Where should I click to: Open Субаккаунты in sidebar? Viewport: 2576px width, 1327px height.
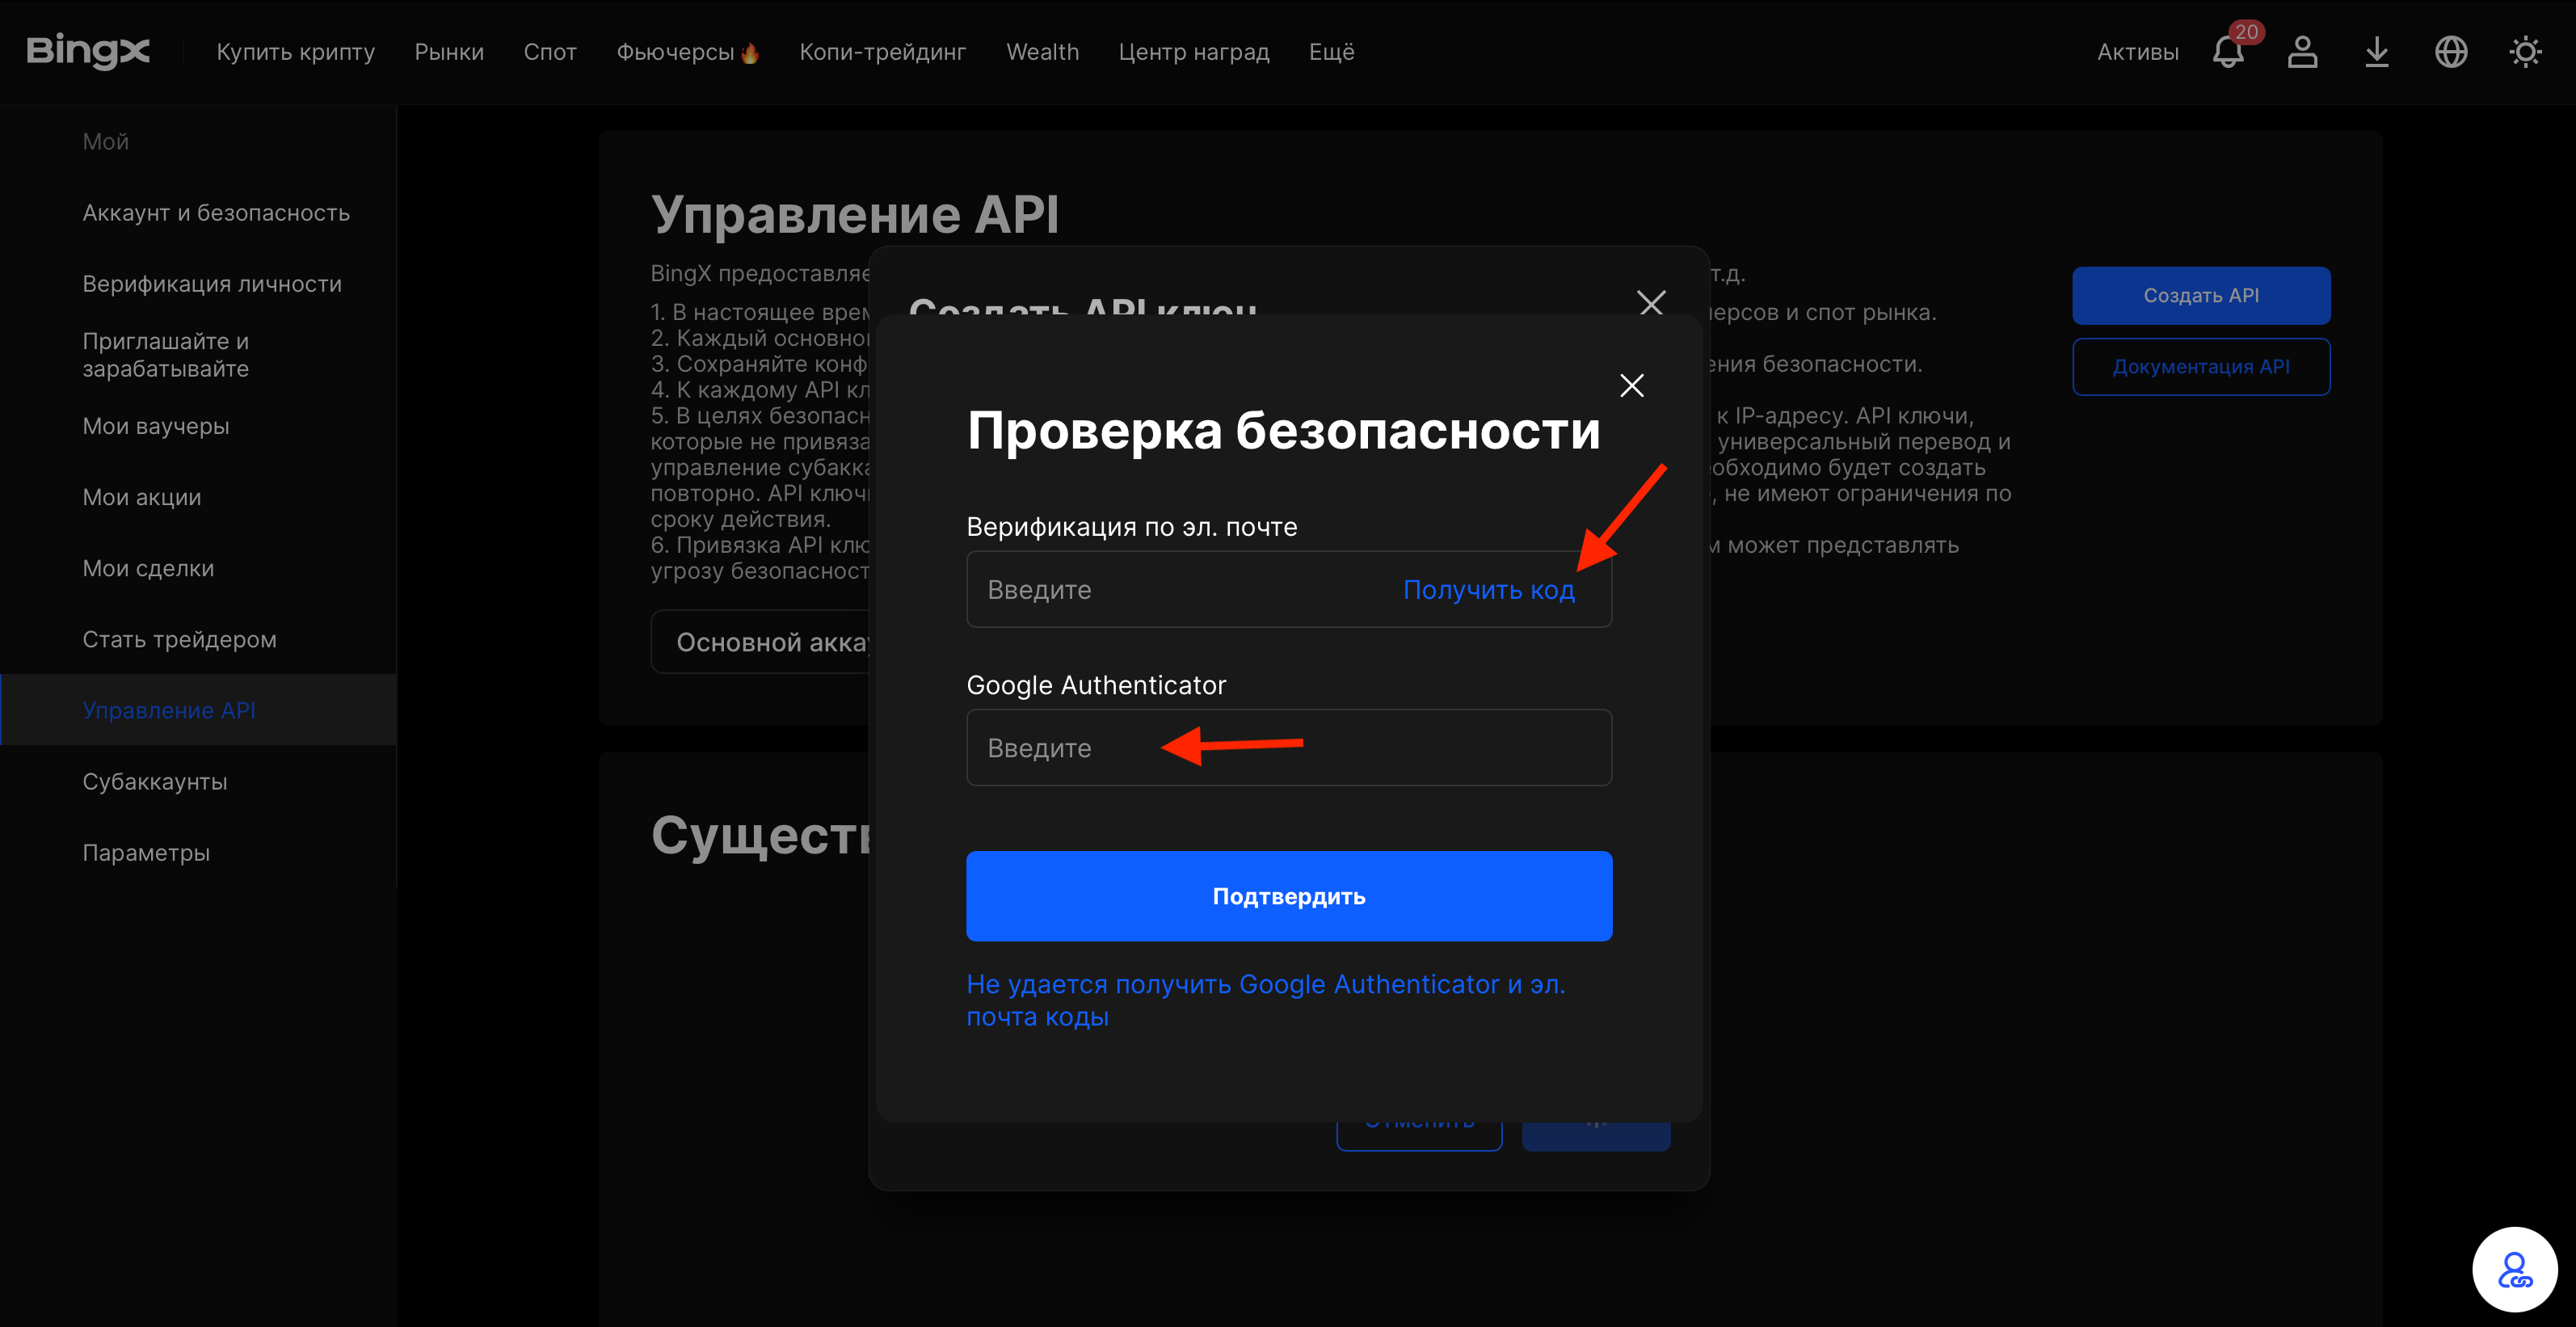(x=155, y=781)
